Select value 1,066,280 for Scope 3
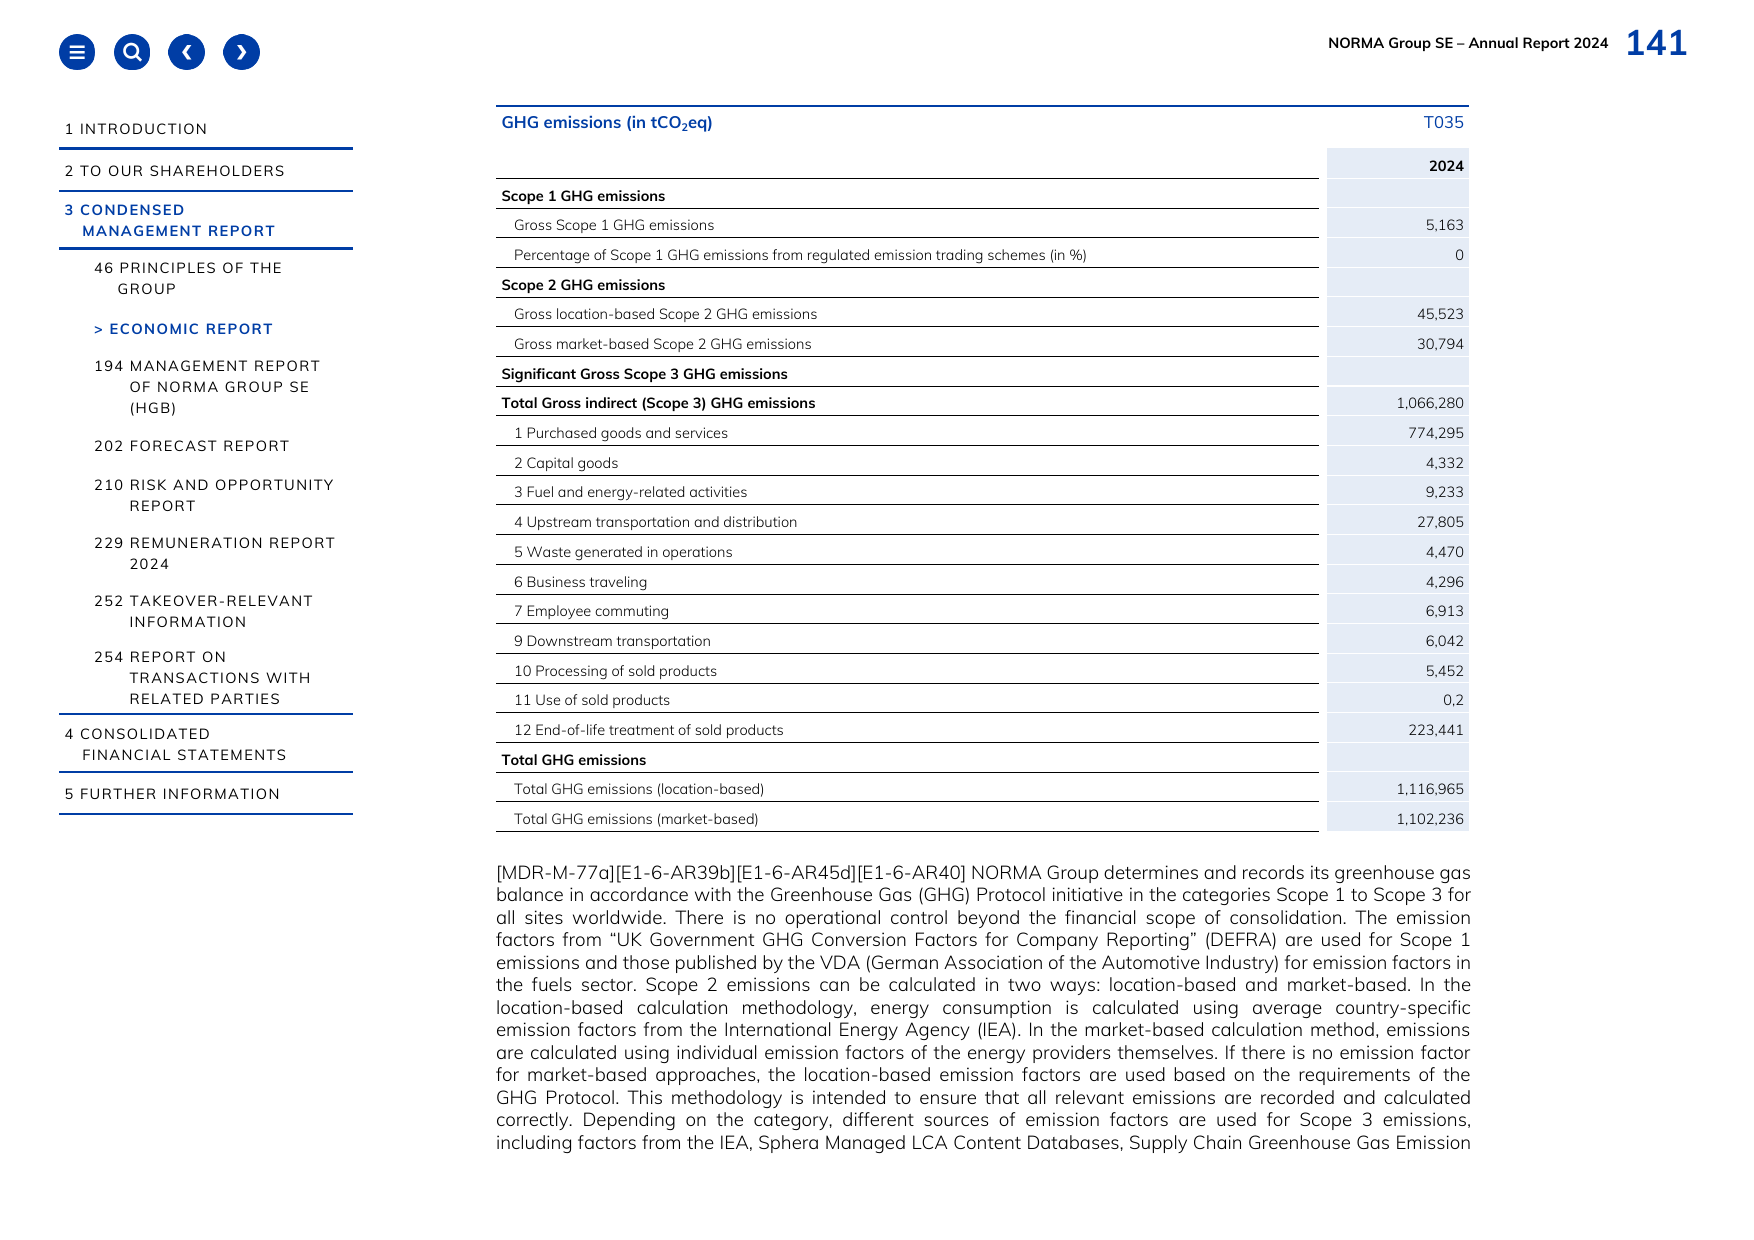This screenshot has width=1754, height=1240. point(1430,403)
